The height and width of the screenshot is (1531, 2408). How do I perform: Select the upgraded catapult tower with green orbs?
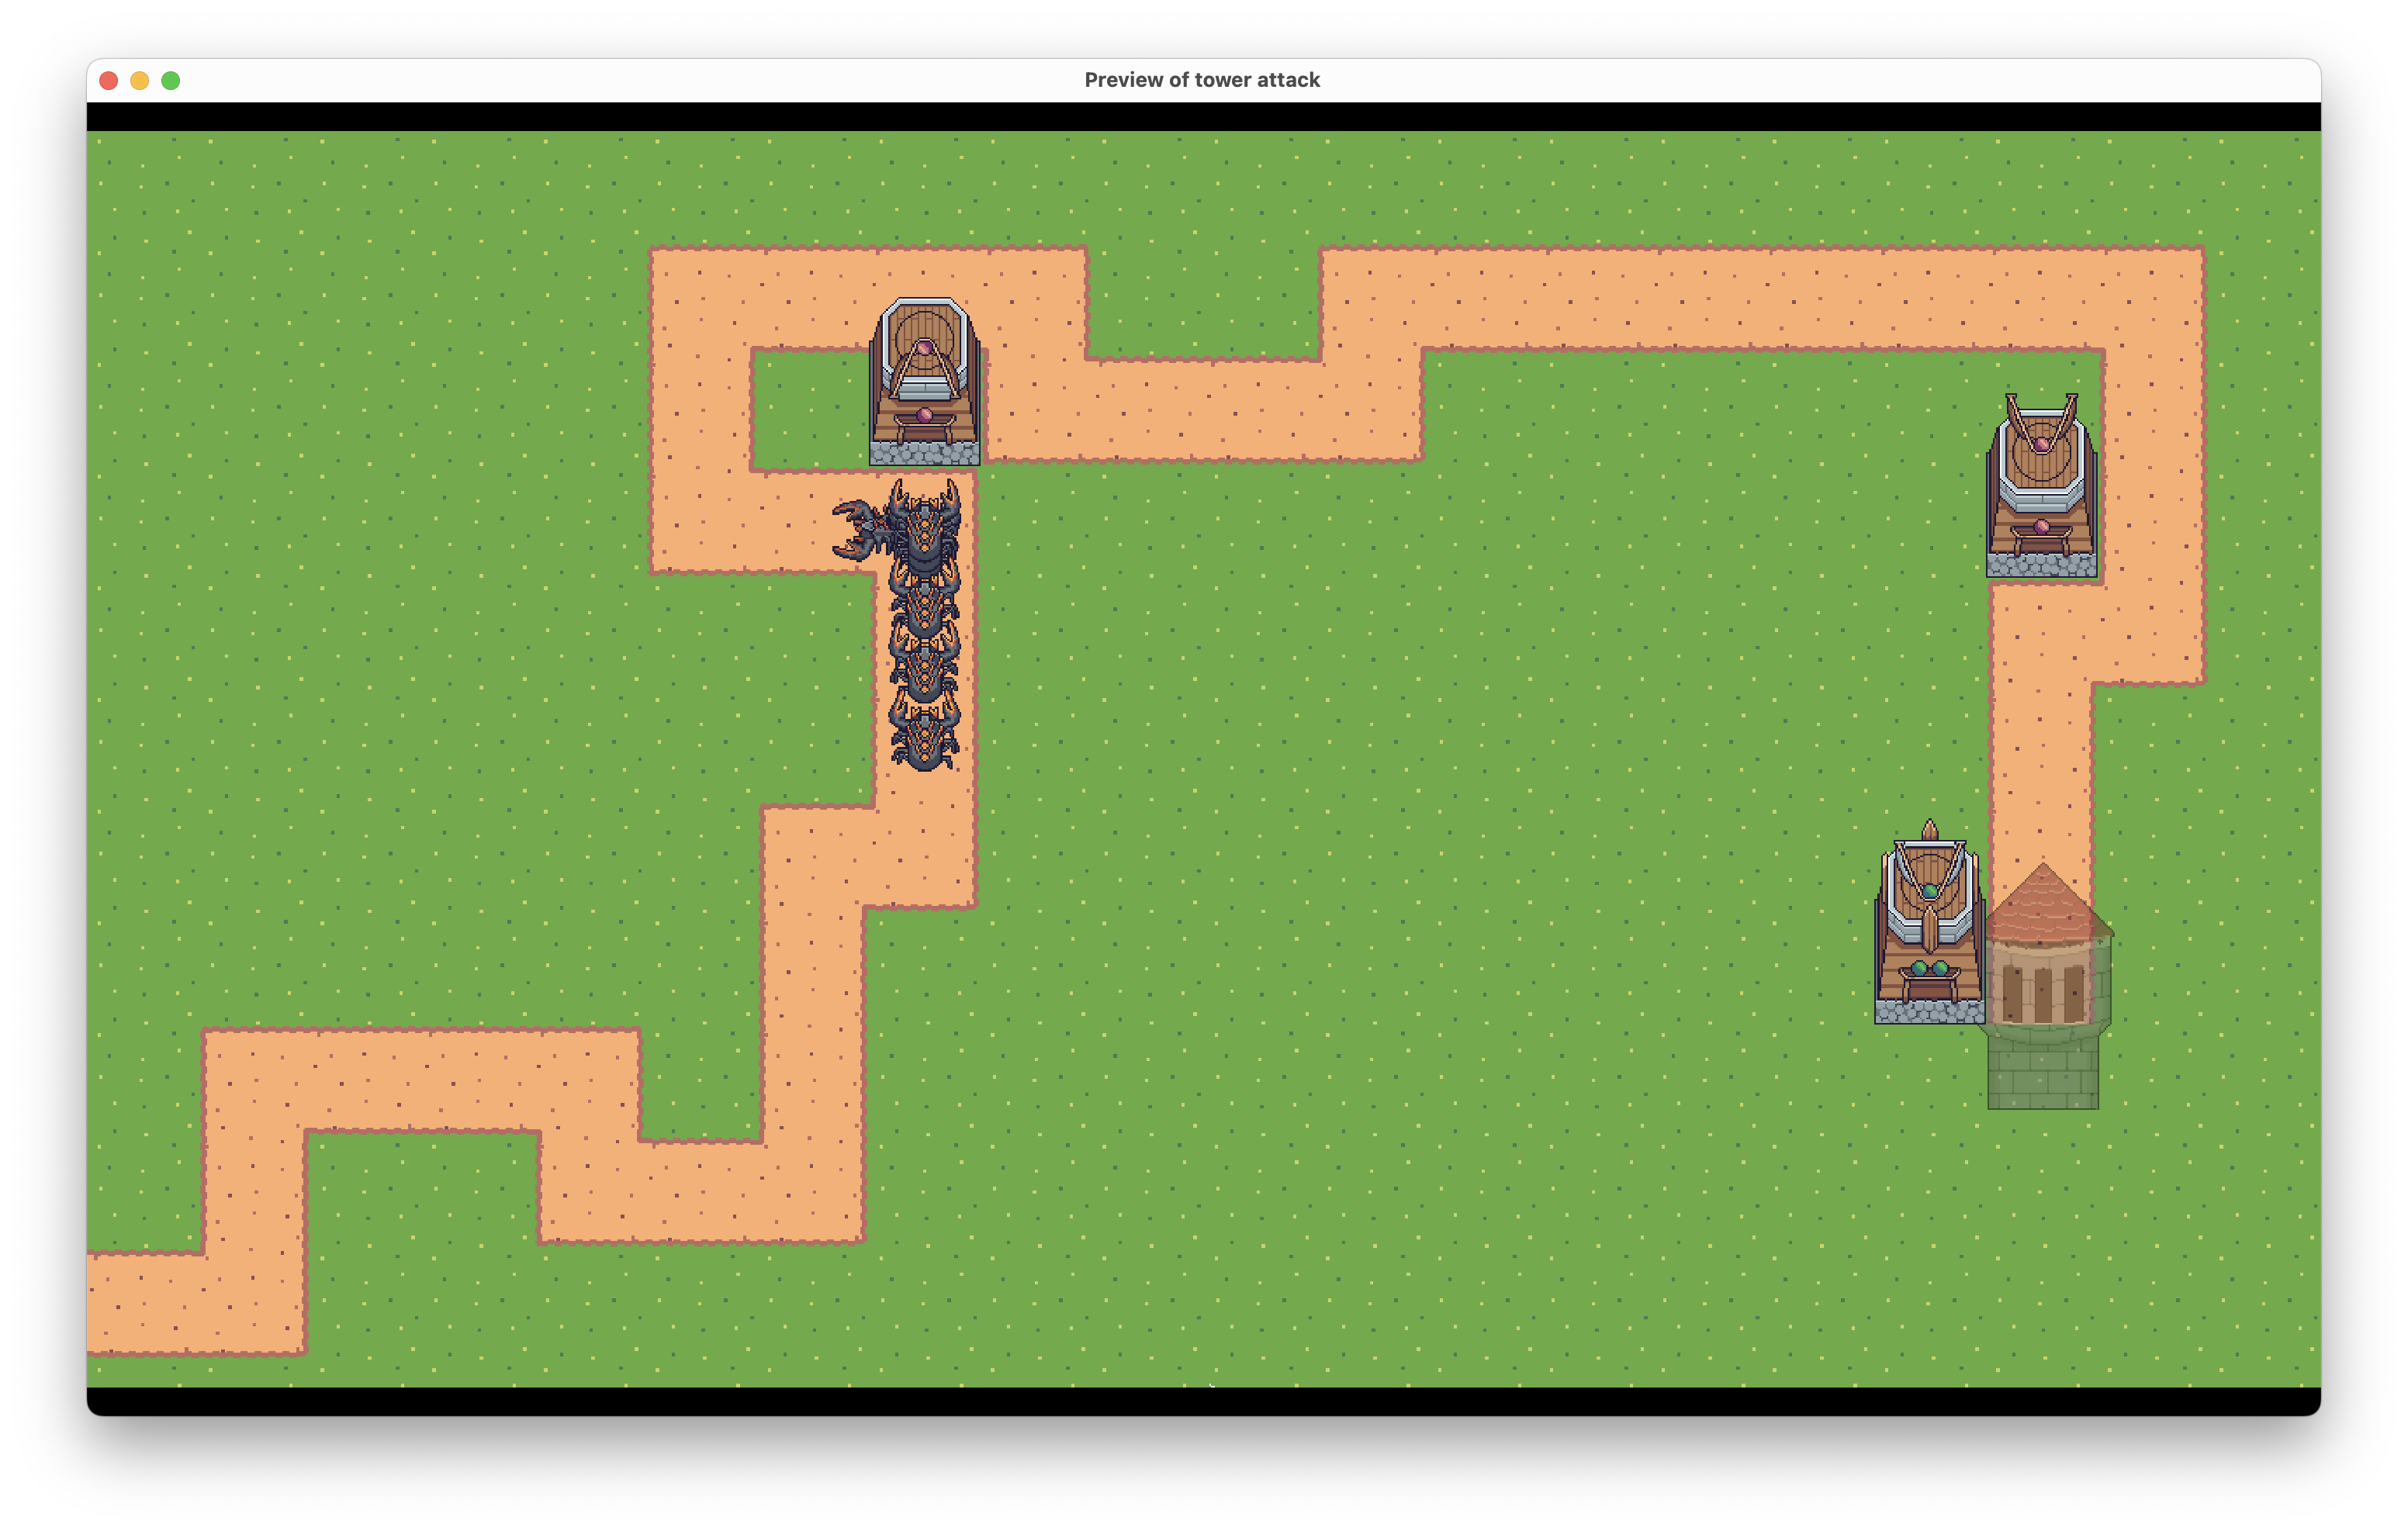coord(1929,925)
